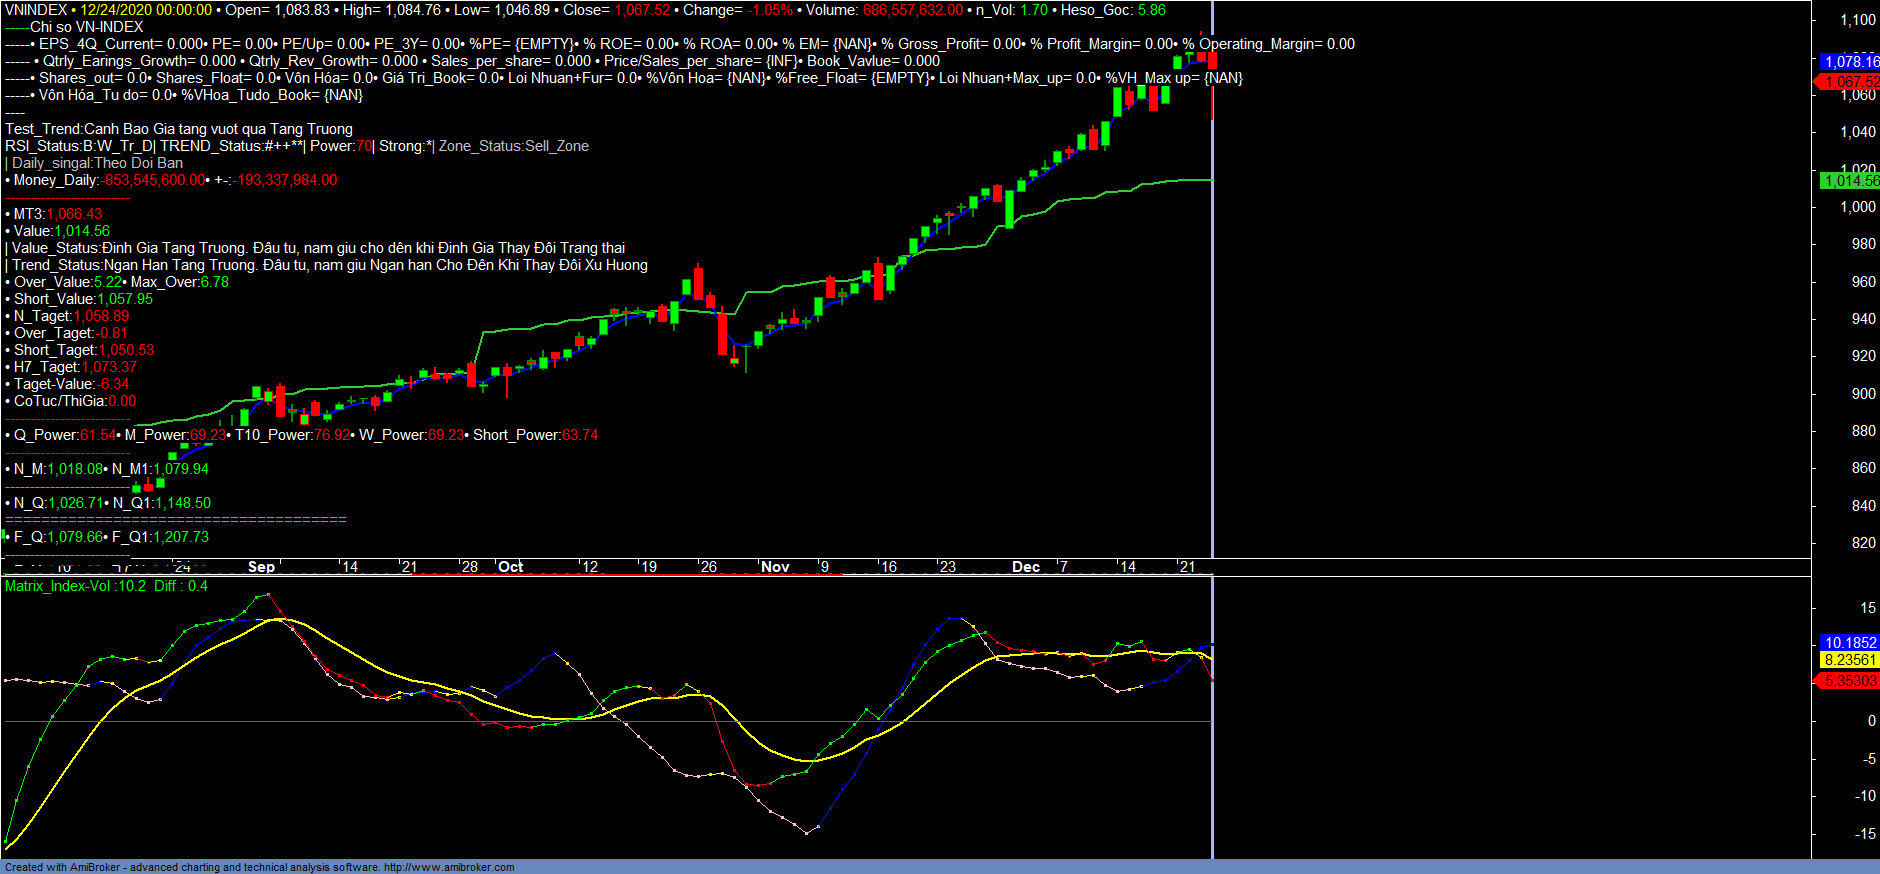The height and width of the screenshot is (874, 1880).
Task: Click the blue 1,078.16 price marker
Action: point(1850,62)
